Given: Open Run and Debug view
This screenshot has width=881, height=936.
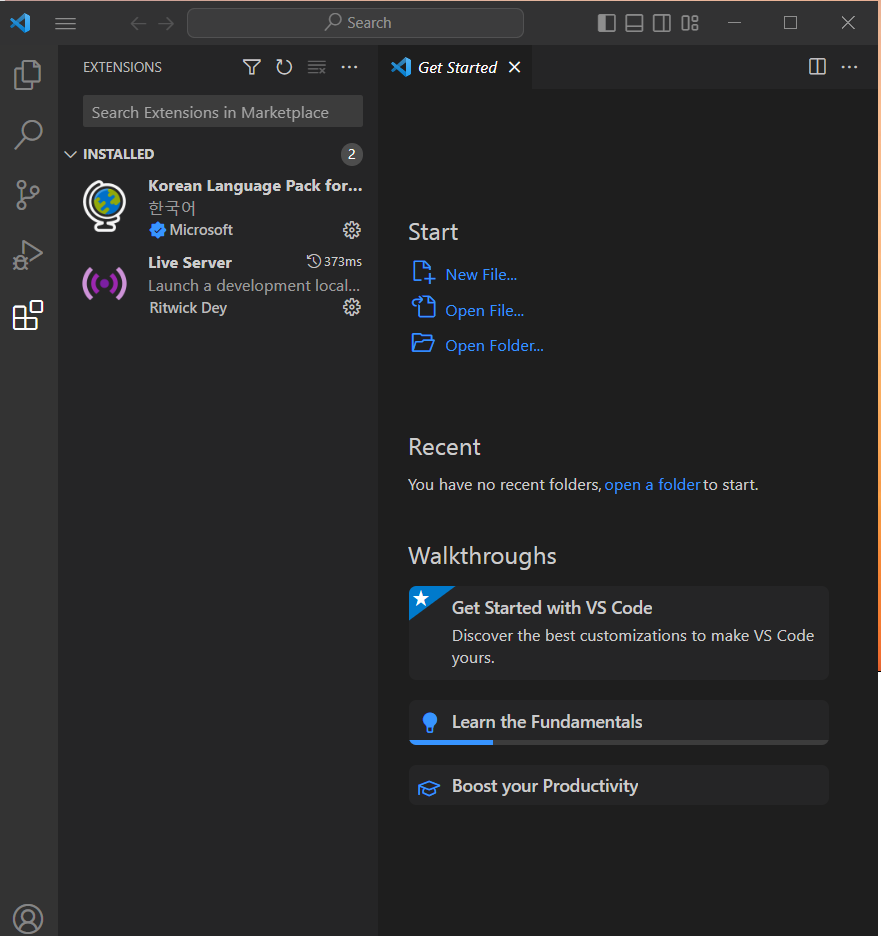Looking at the screenshot, I should pyautogui.click(x=27, y=255).
